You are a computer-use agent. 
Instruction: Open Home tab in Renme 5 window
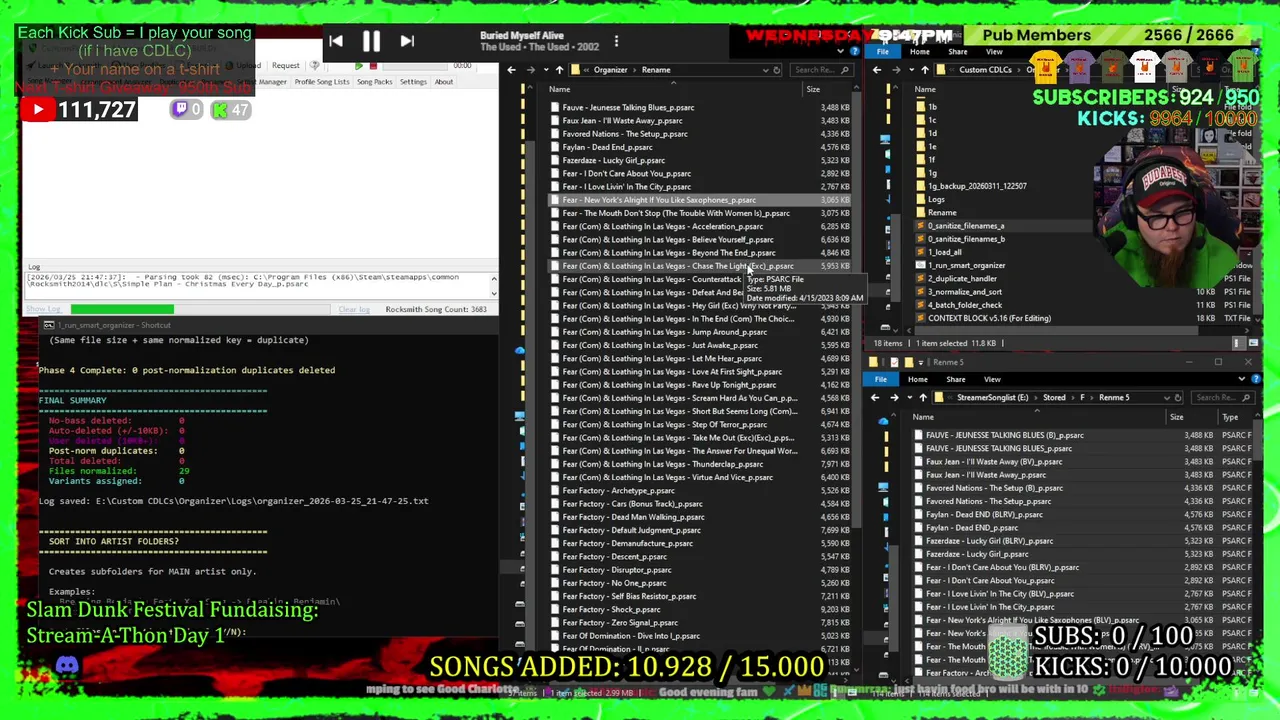coord(917,379)
